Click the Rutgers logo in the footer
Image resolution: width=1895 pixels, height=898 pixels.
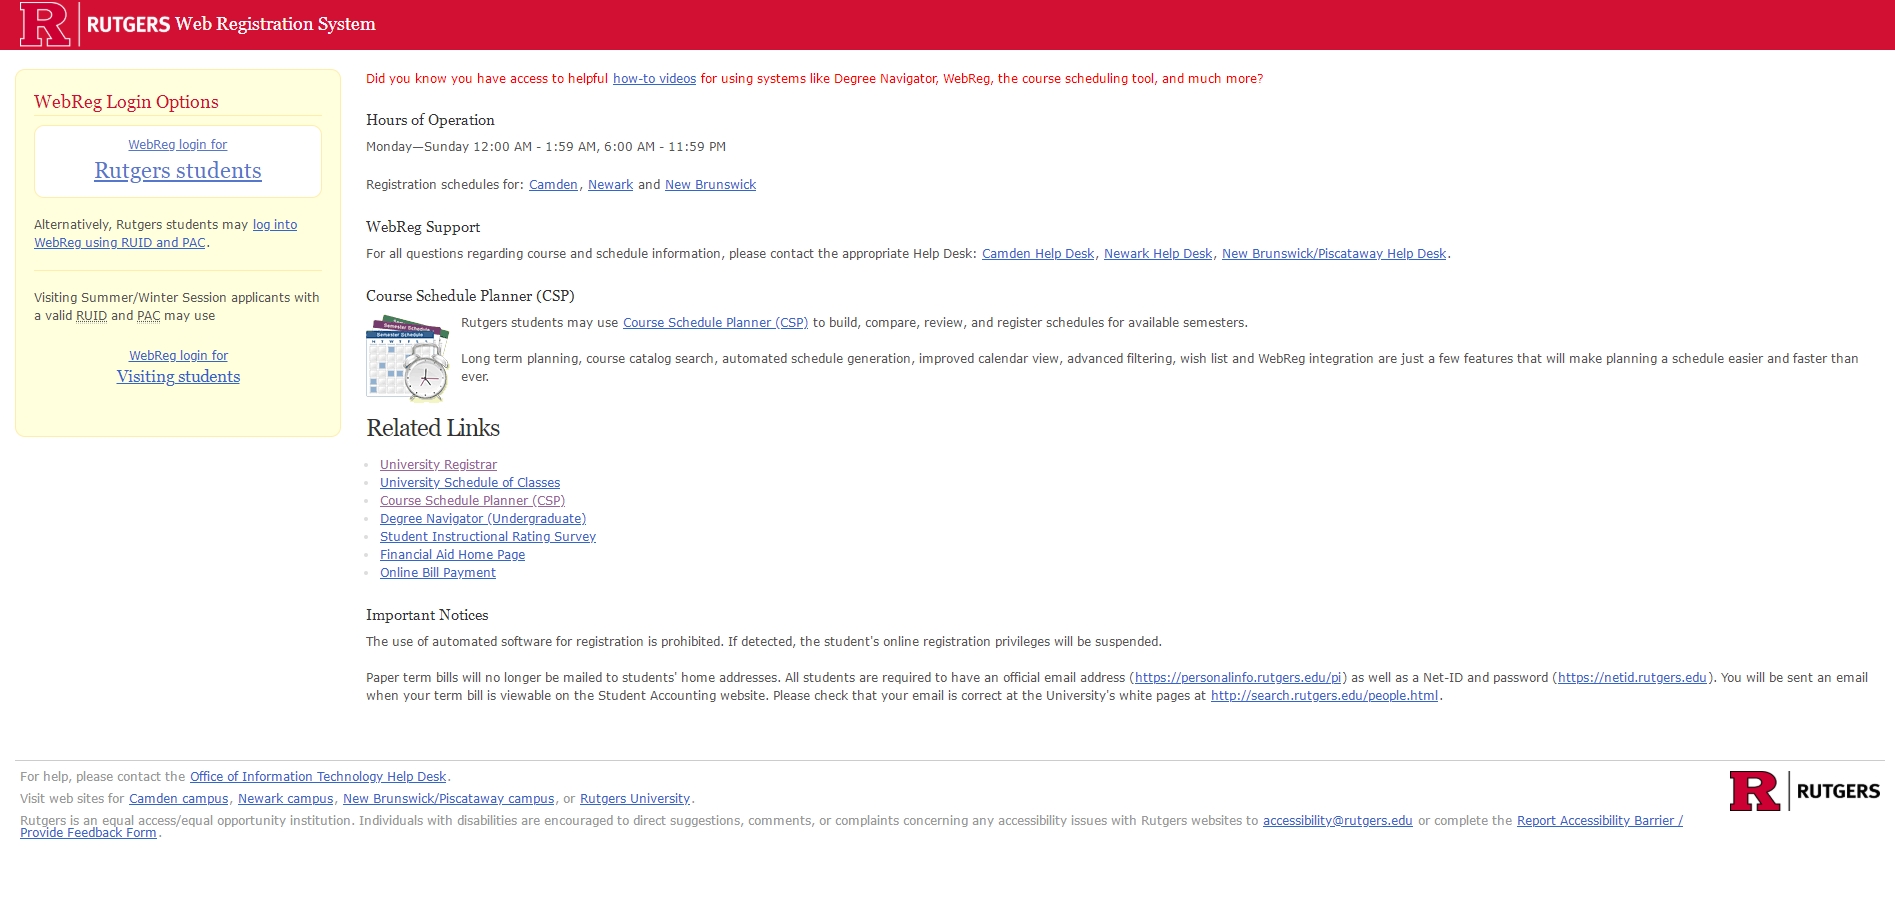(1804, 791)
